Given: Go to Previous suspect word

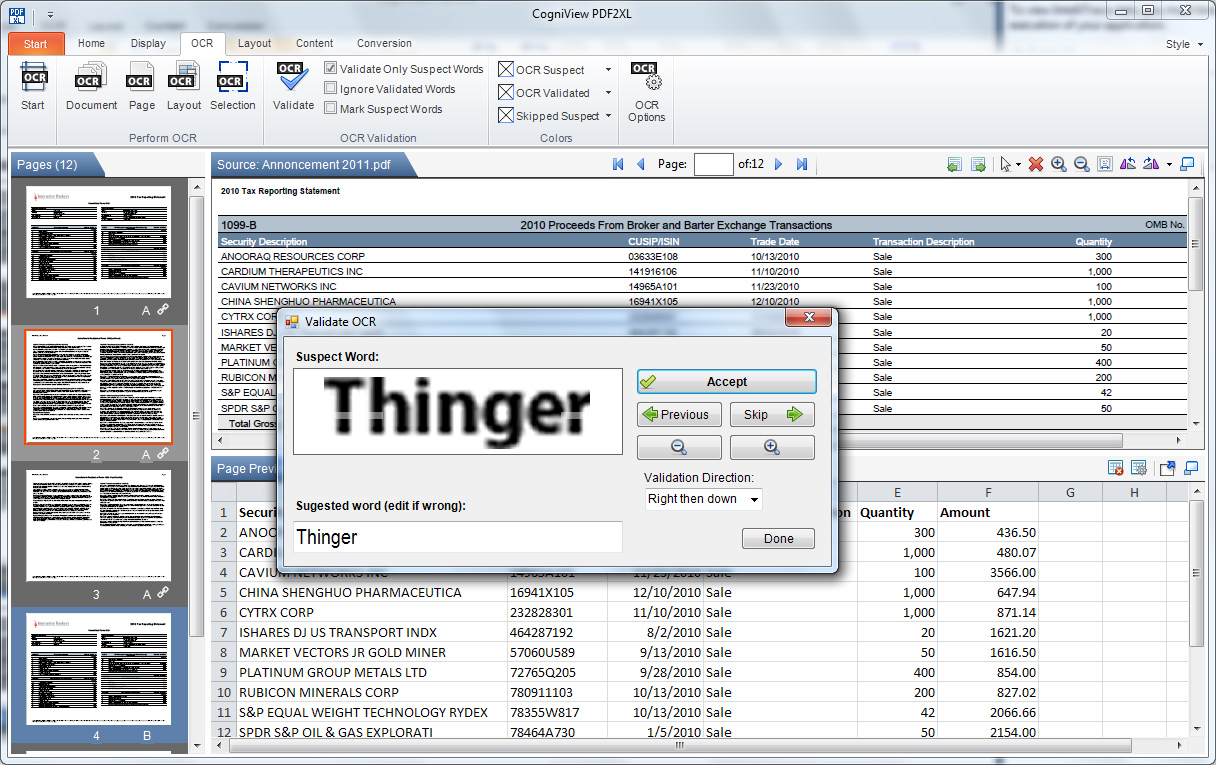Looking at the screenshot, I should pos(679,414).
